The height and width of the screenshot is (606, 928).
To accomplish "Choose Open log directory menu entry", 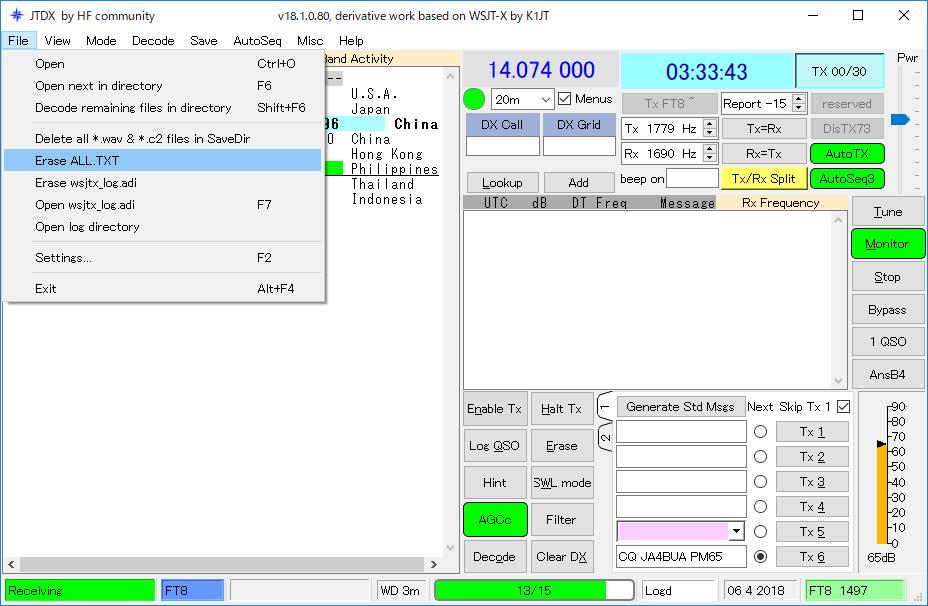I will click(163, 227).
